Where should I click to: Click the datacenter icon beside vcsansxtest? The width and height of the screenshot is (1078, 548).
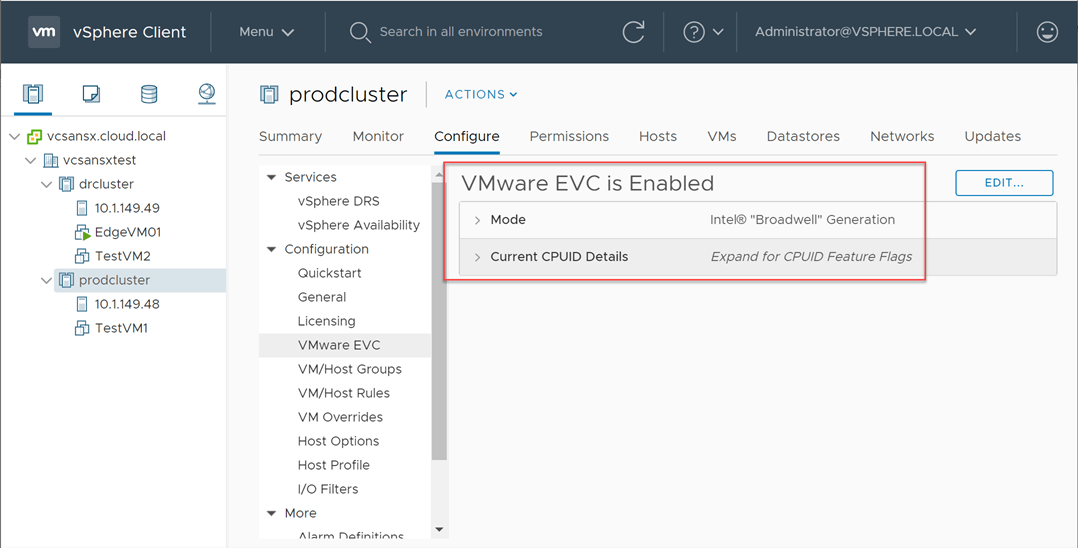(x=51, y=160)
